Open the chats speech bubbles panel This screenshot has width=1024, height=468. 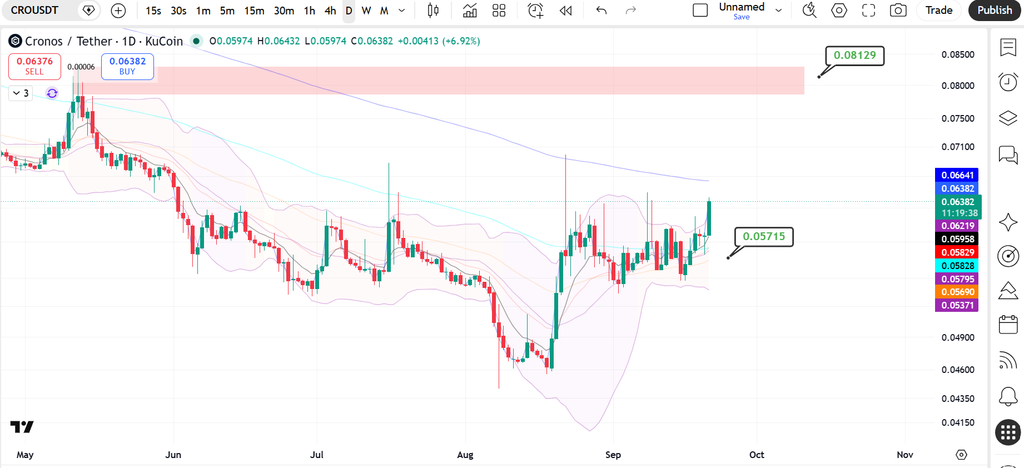[x=1008, y=155]
